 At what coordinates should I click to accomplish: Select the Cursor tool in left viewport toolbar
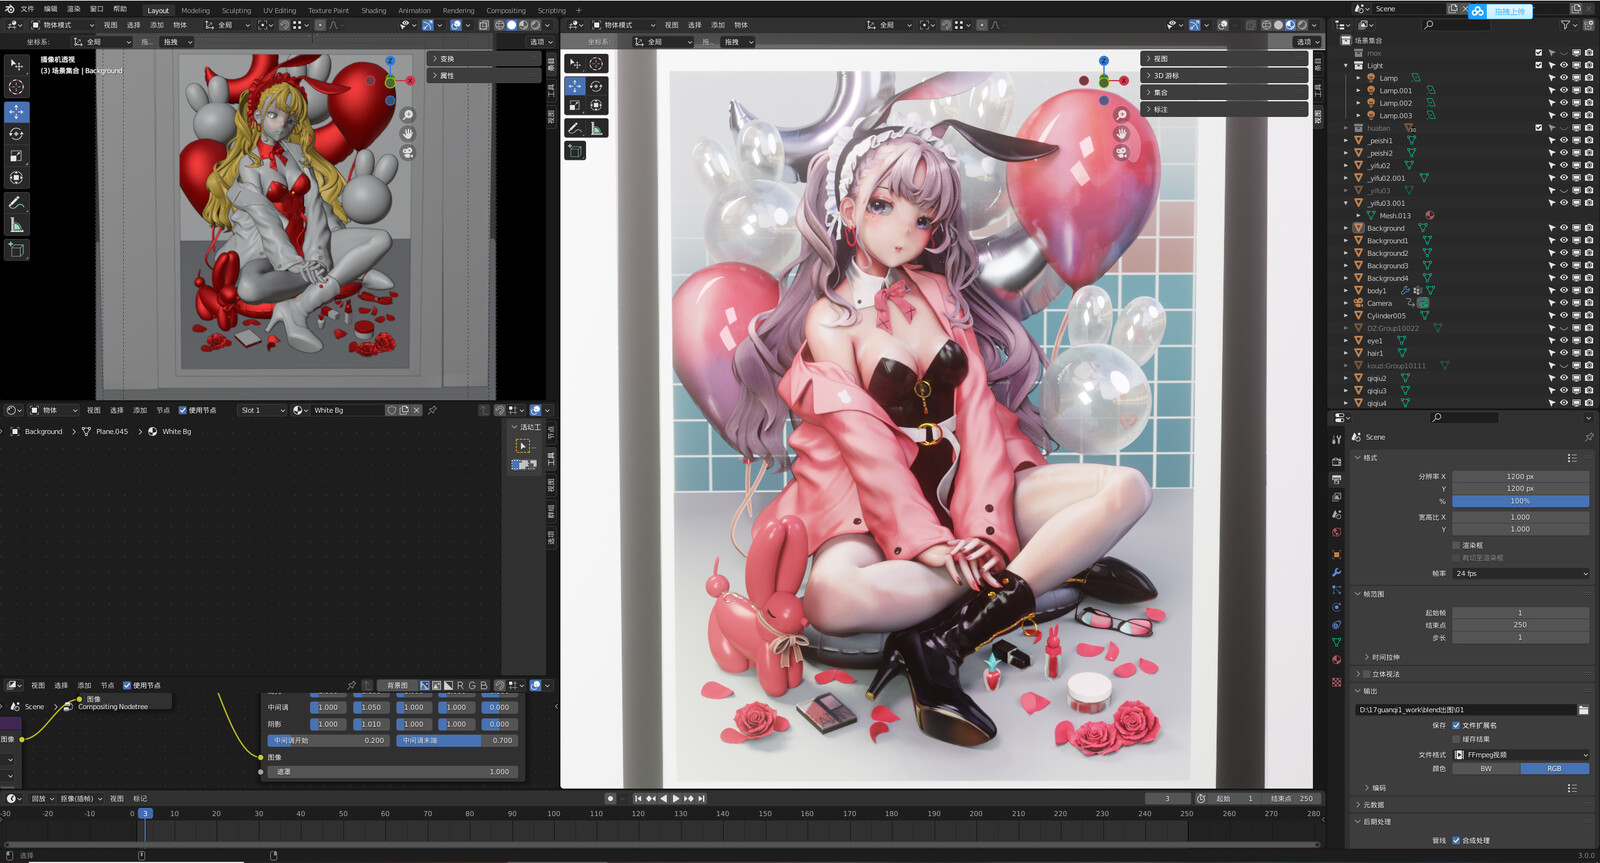tap(16, 87)
